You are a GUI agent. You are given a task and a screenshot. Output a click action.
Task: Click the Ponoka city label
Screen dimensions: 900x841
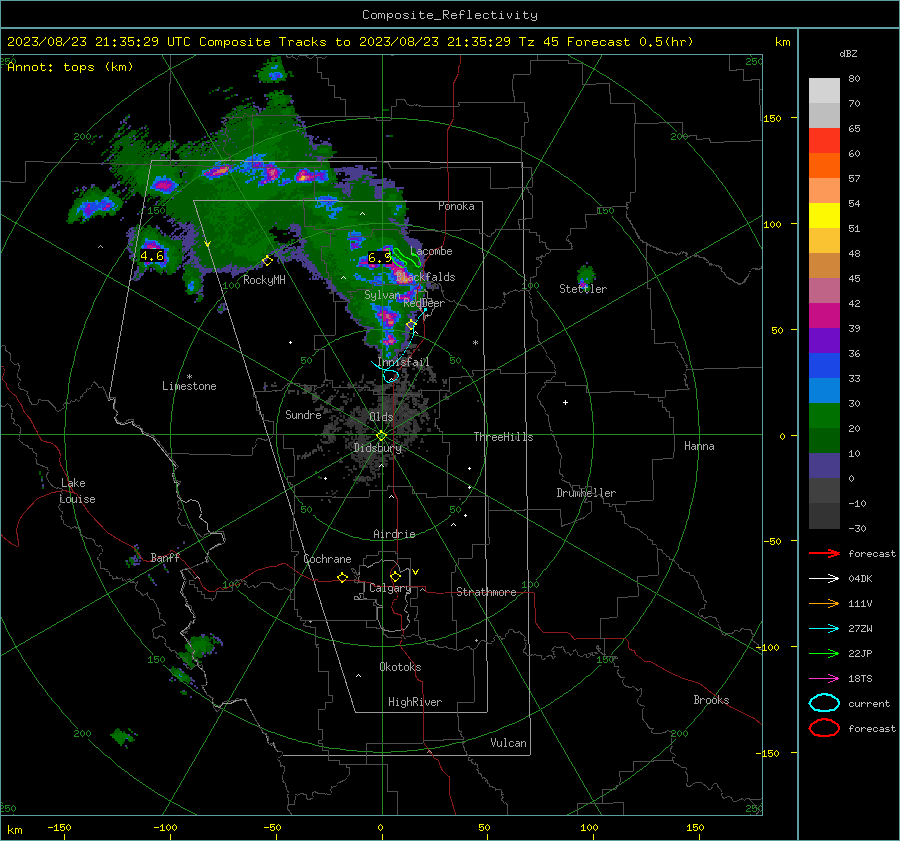click(x=456, y=206)
